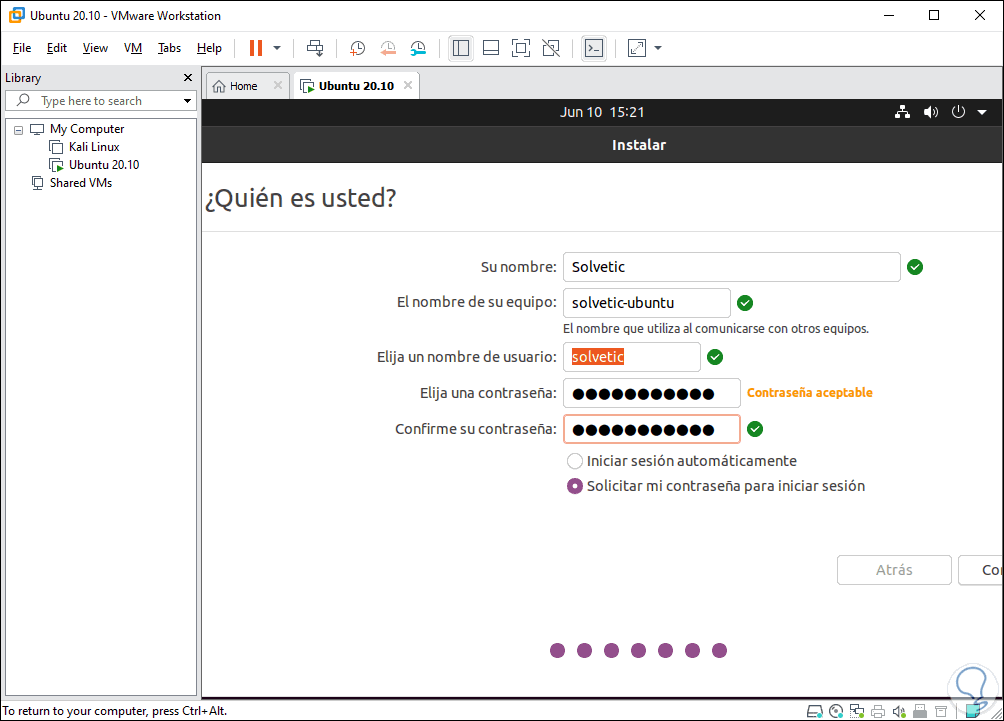Image resolution: width=1004 pixels, height=721 pixels.
Task: Click green check beside Su nombre field
Action: tap(915, 267)
